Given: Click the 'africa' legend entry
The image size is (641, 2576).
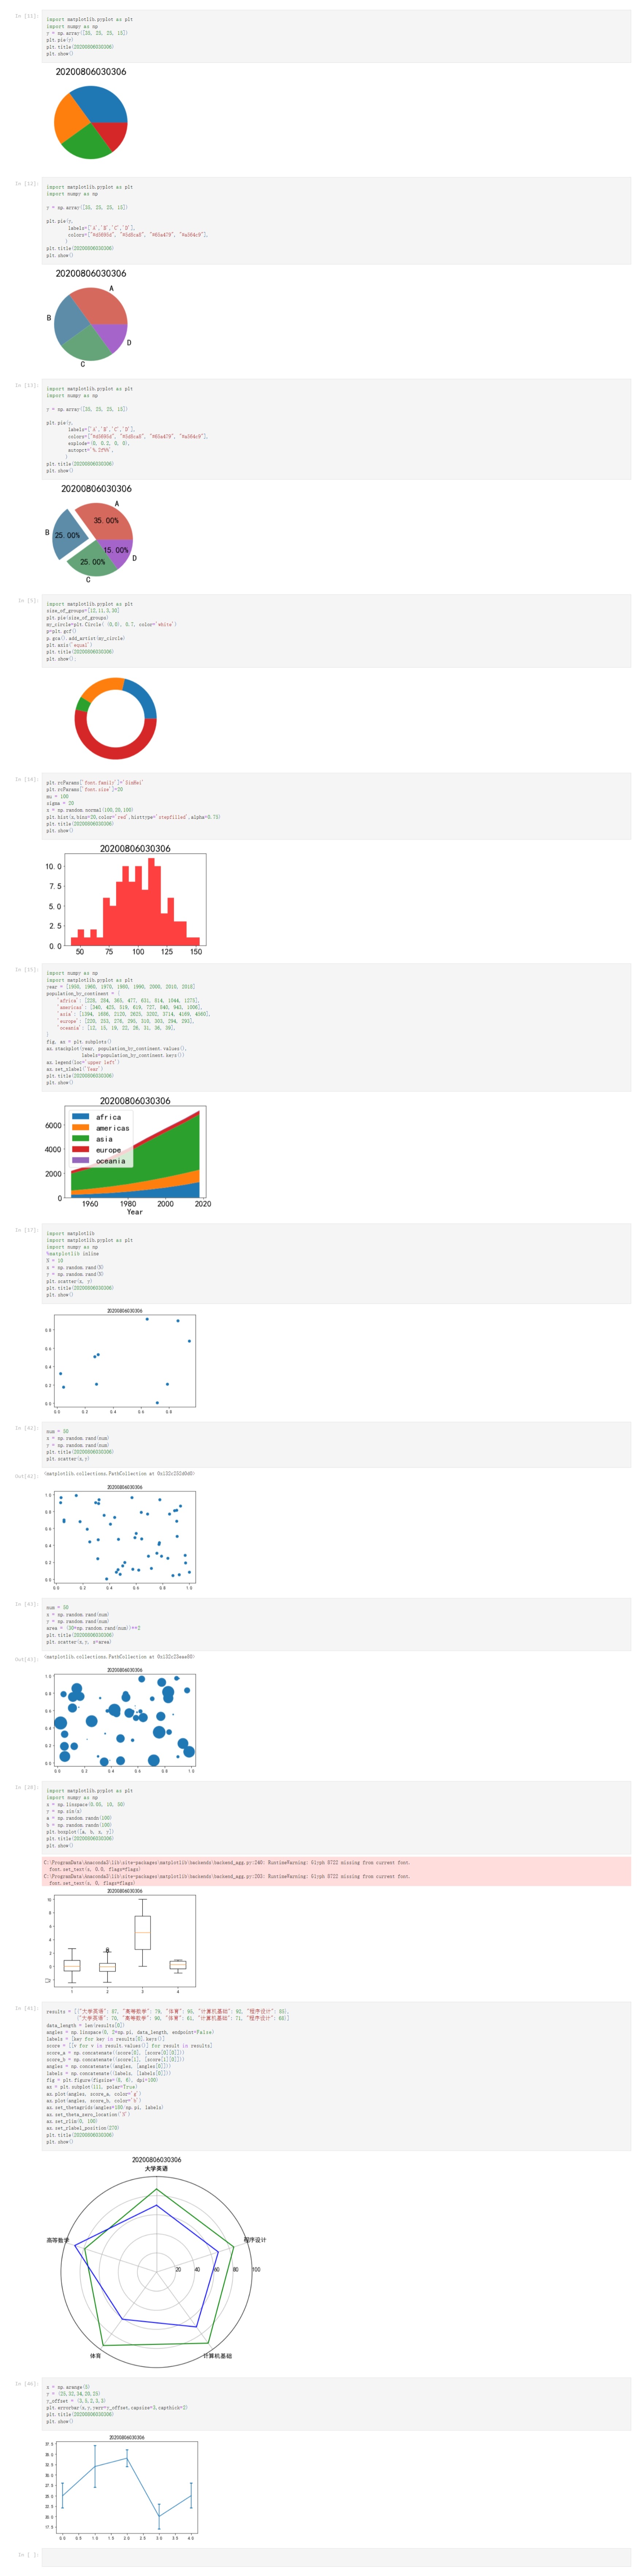Looking at the screenshot, I should coord(108,1117).
